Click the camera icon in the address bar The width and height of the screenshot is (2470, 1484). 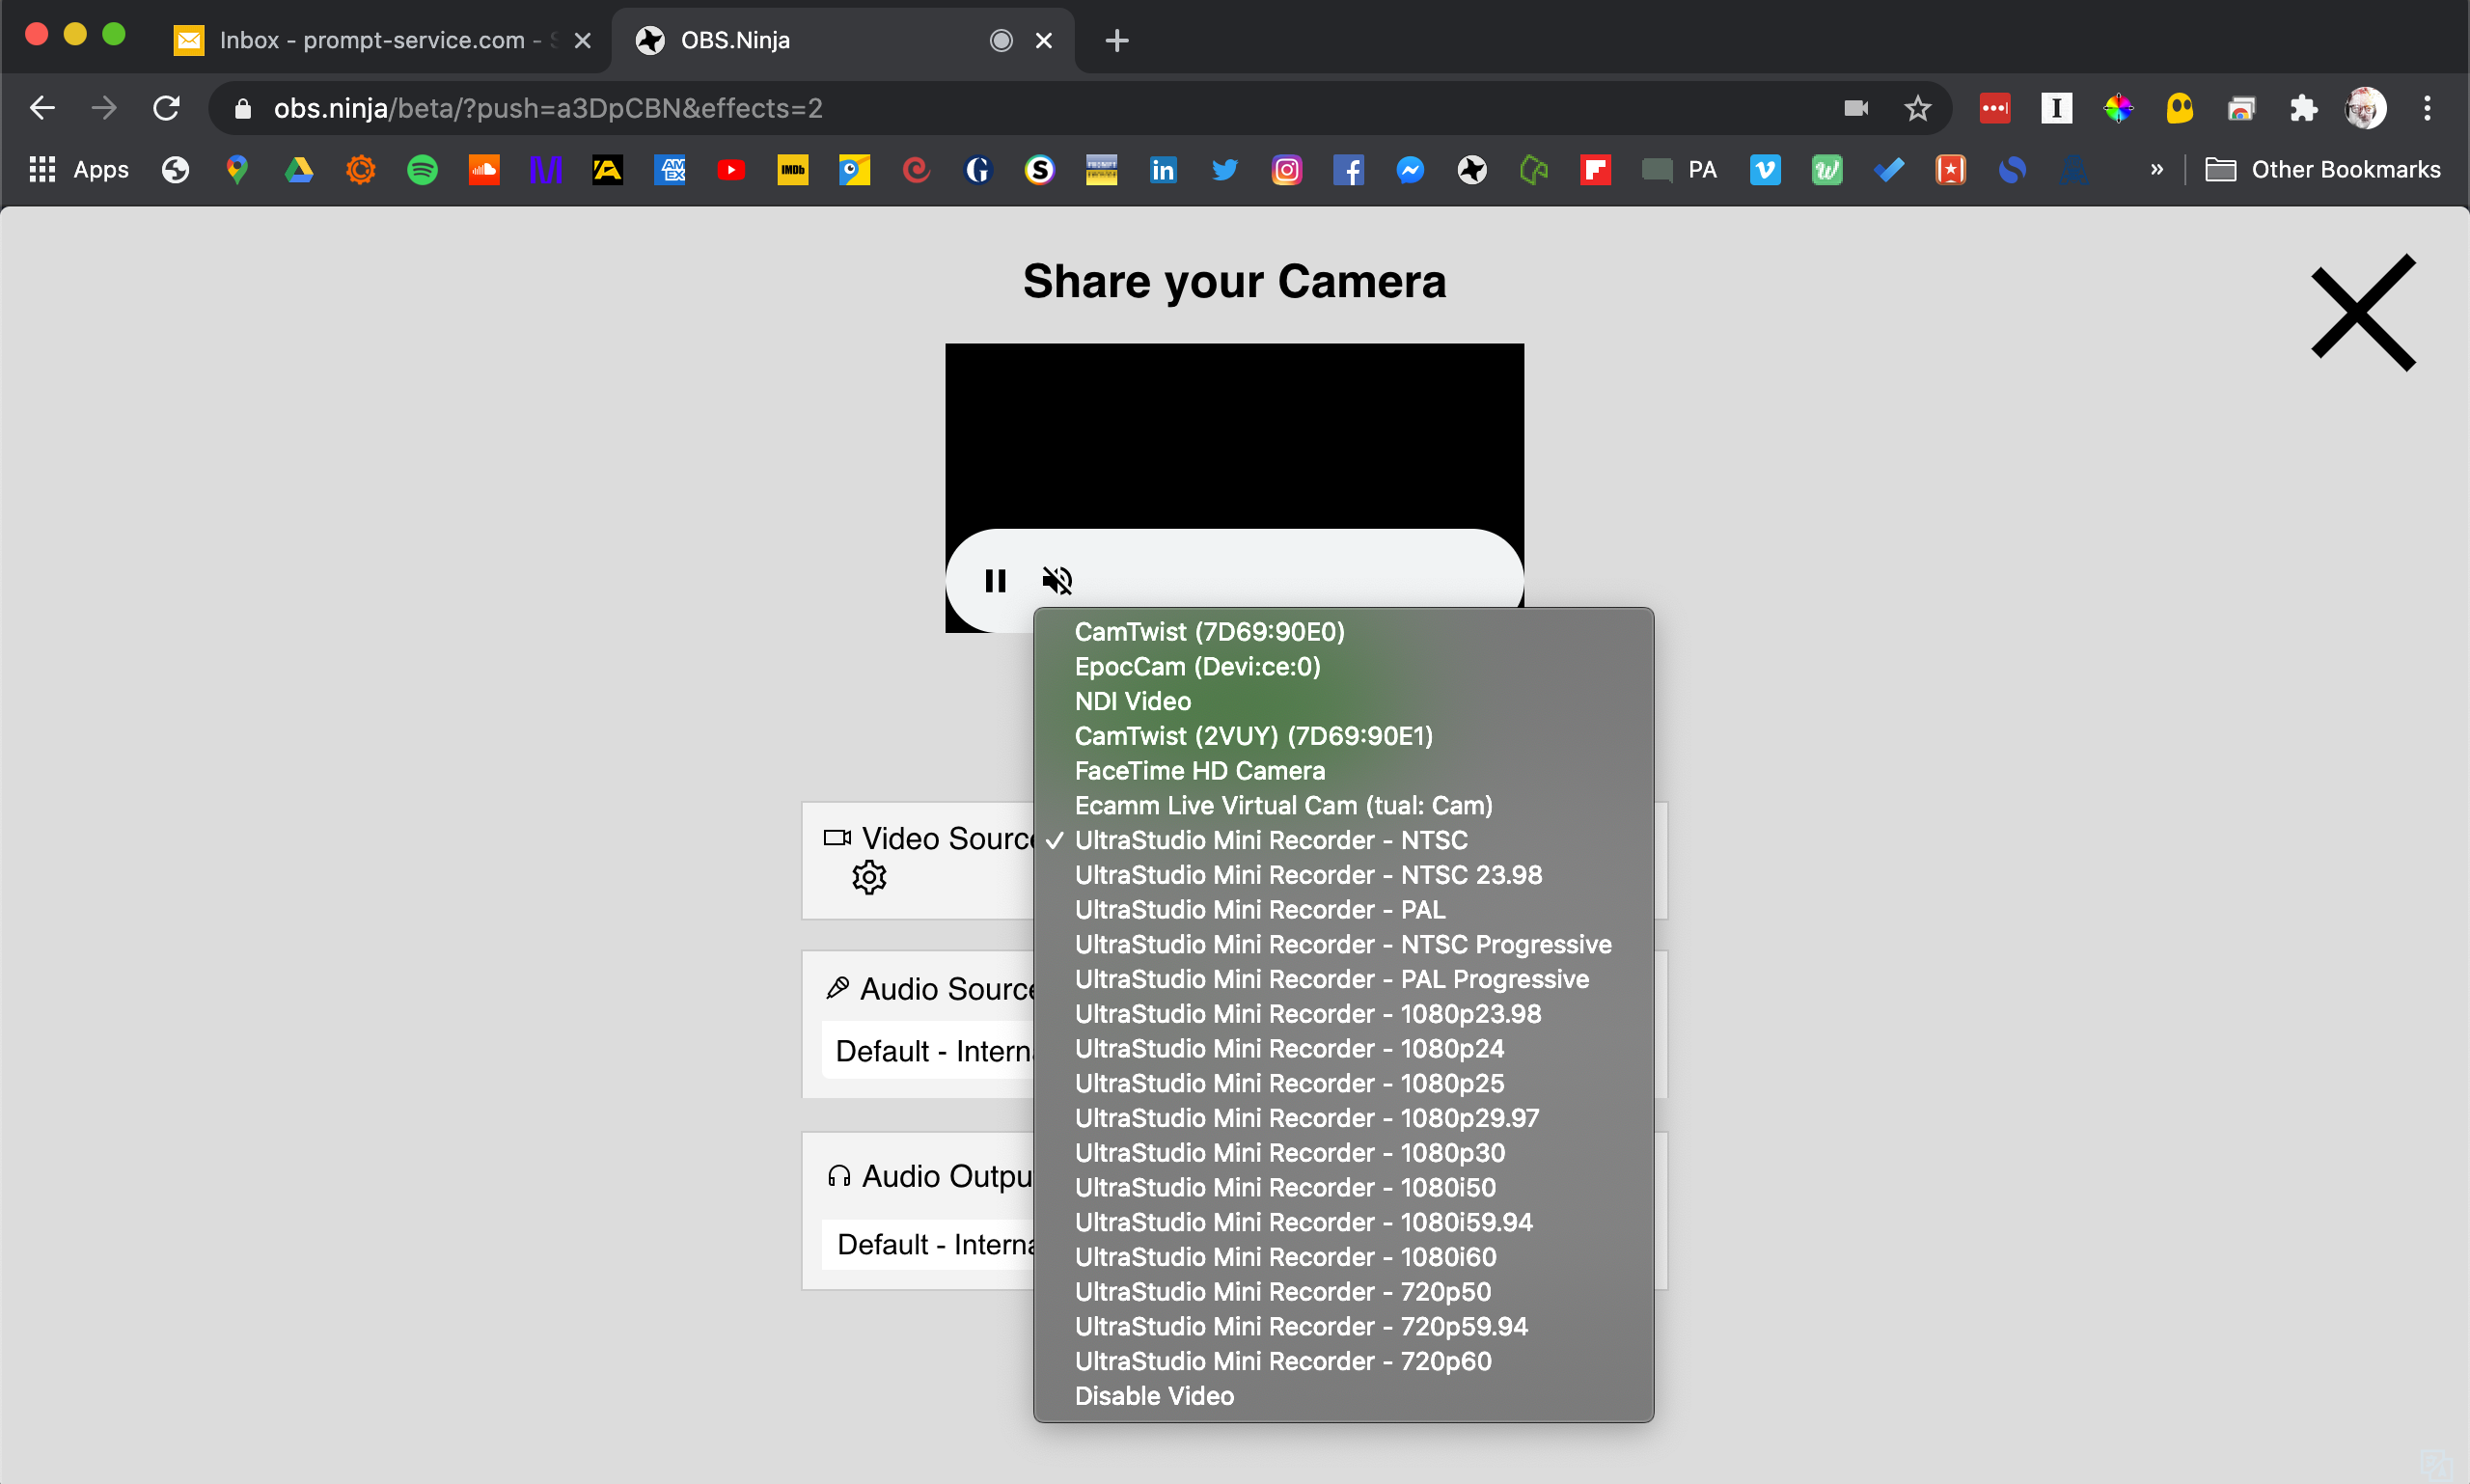[x=1856, y=108]
